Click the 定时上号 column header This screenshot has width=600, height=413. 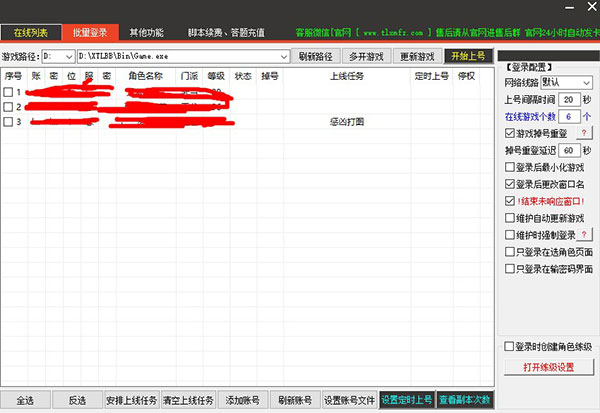(432, 76)
